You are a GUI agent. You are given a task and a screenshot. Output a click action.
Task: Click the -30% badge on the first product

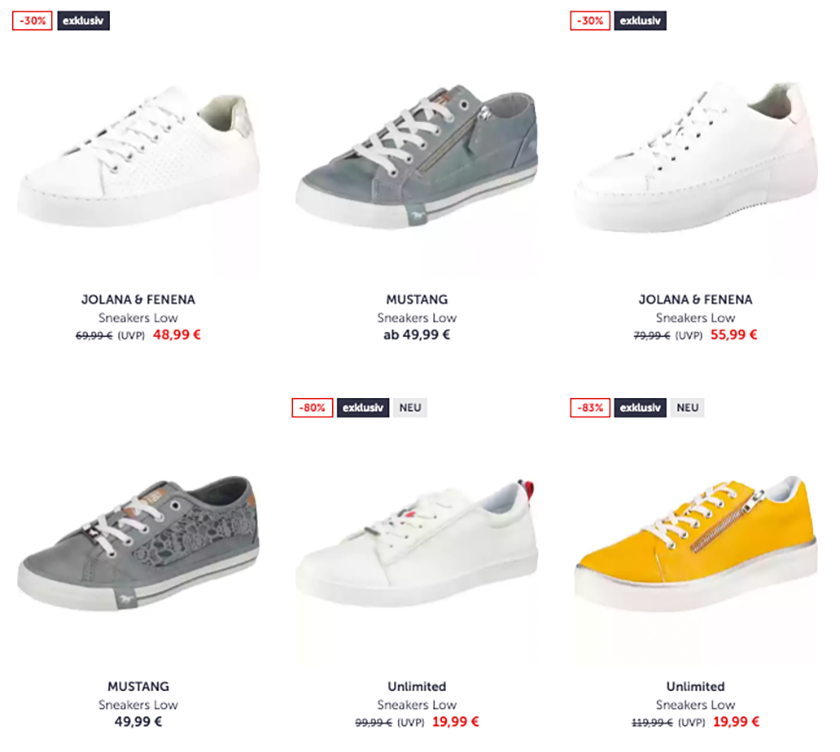pyautogui.click(x=32, y=21)
